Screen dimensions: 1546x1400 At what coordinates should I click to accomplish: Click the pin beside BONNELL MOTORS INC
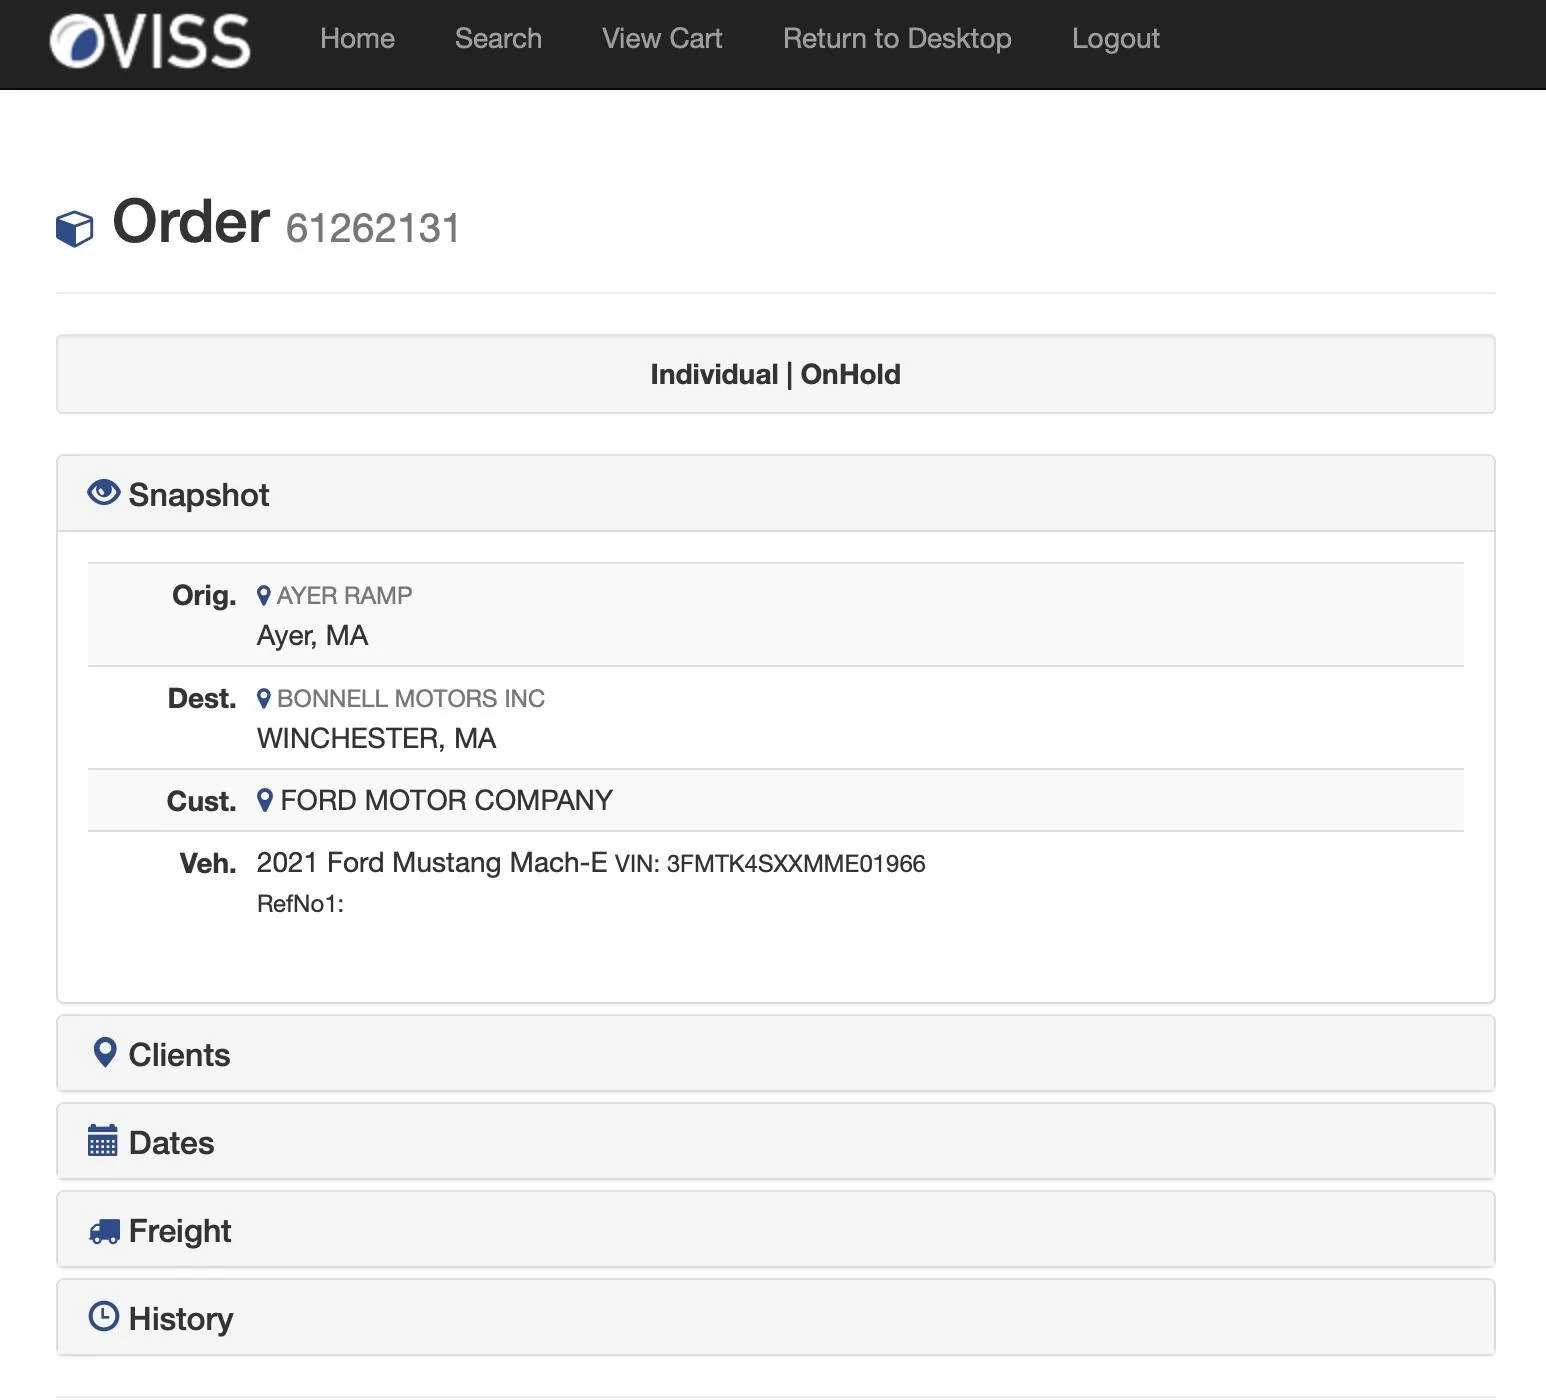[x=264, y=699]
